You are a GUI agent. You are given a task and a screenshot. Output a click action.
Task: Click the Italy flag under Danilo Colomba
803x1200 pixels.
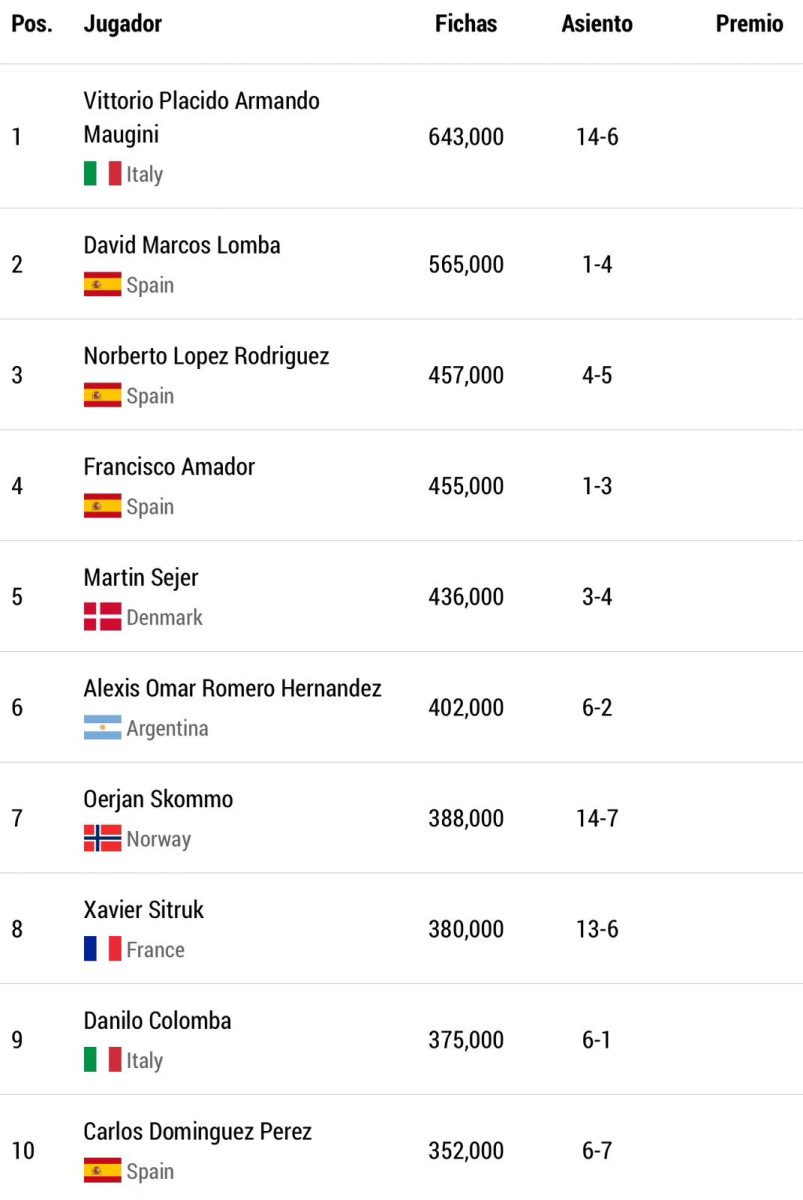click(102, 1060)
